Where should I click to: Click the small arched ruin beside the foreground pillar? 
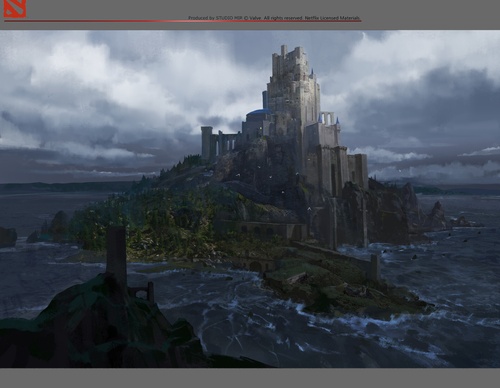point(143,292)
